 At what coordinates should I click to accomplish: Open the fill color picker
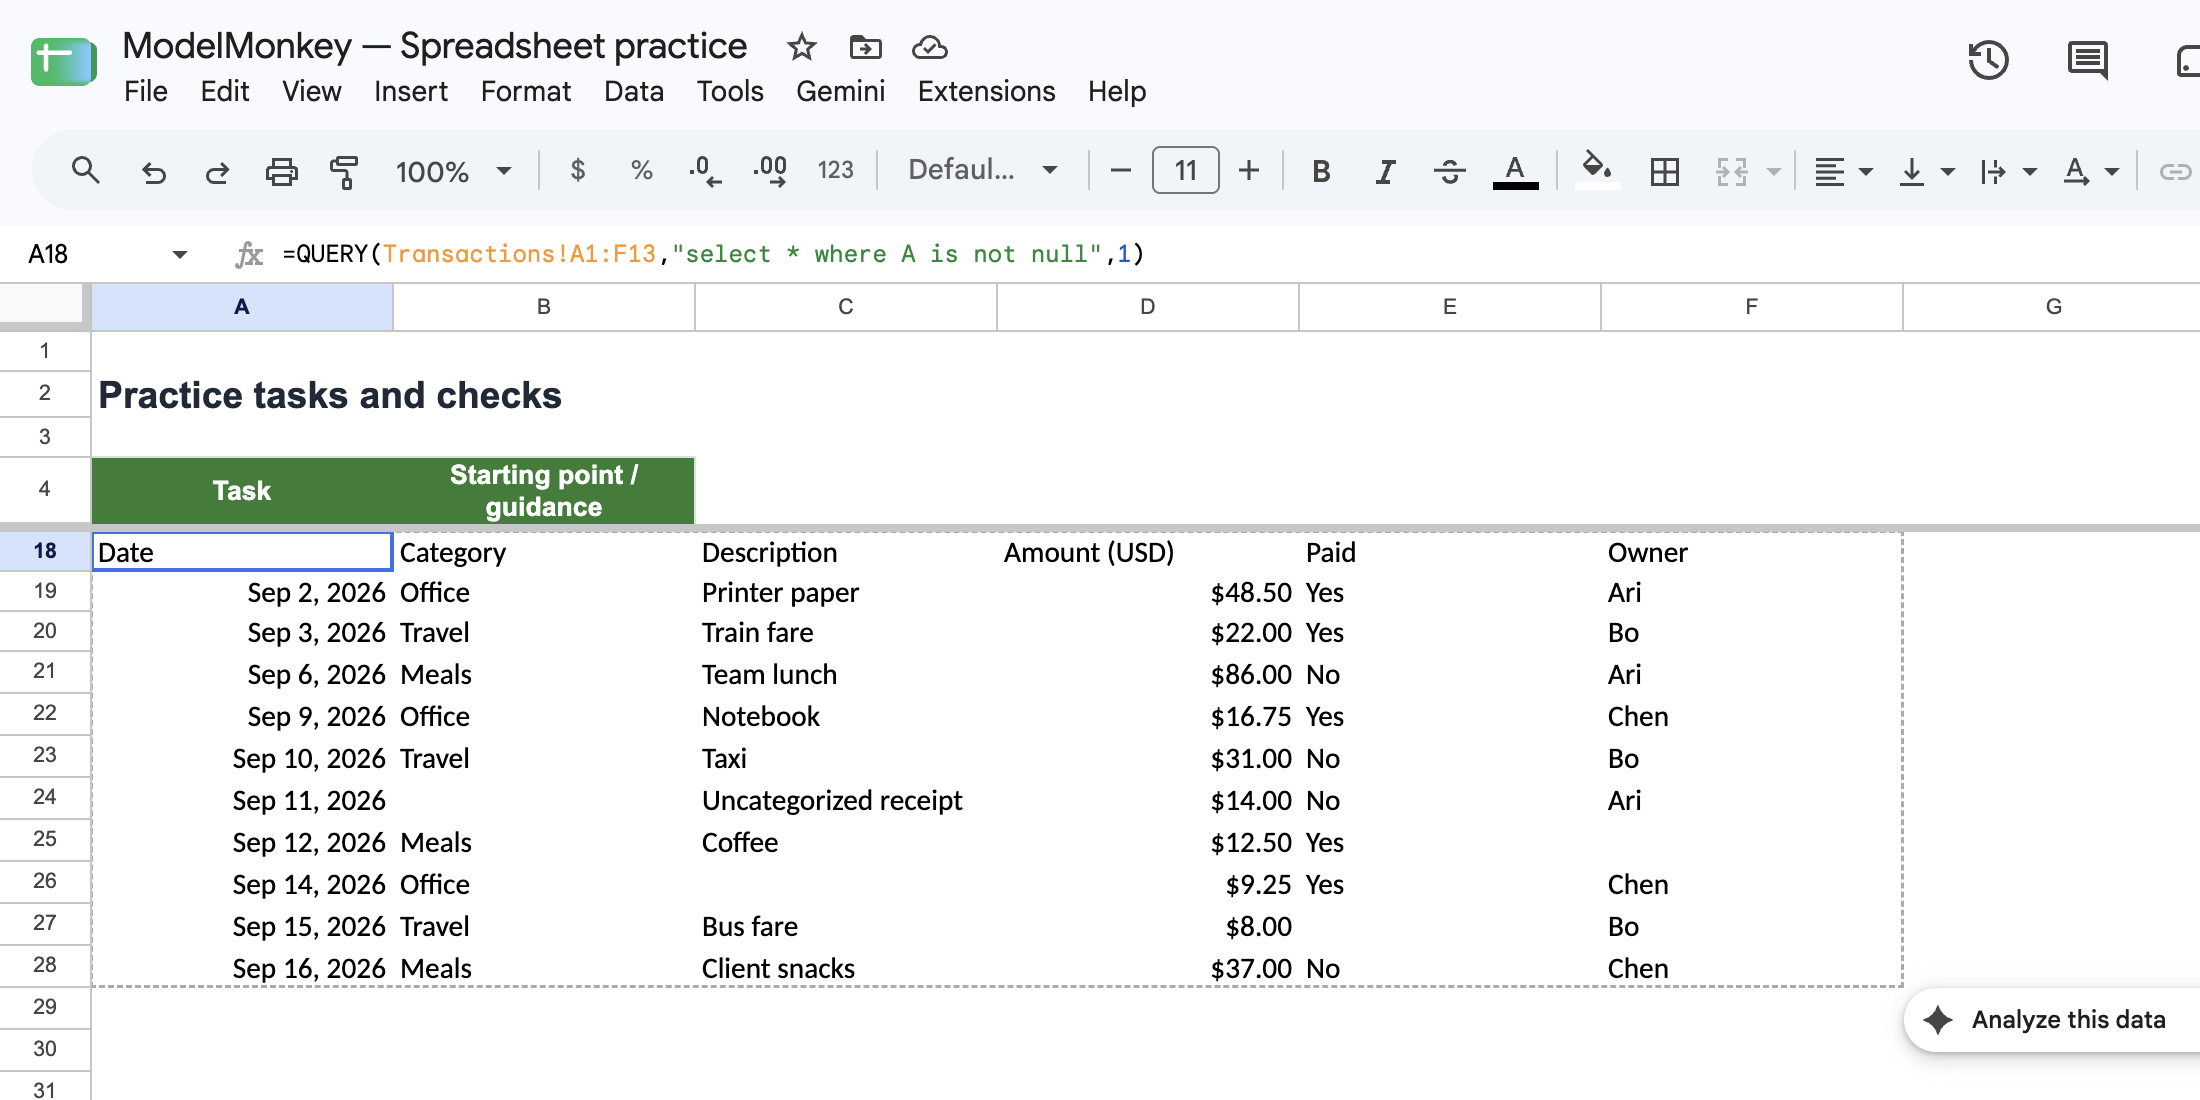click(1597, 171)
